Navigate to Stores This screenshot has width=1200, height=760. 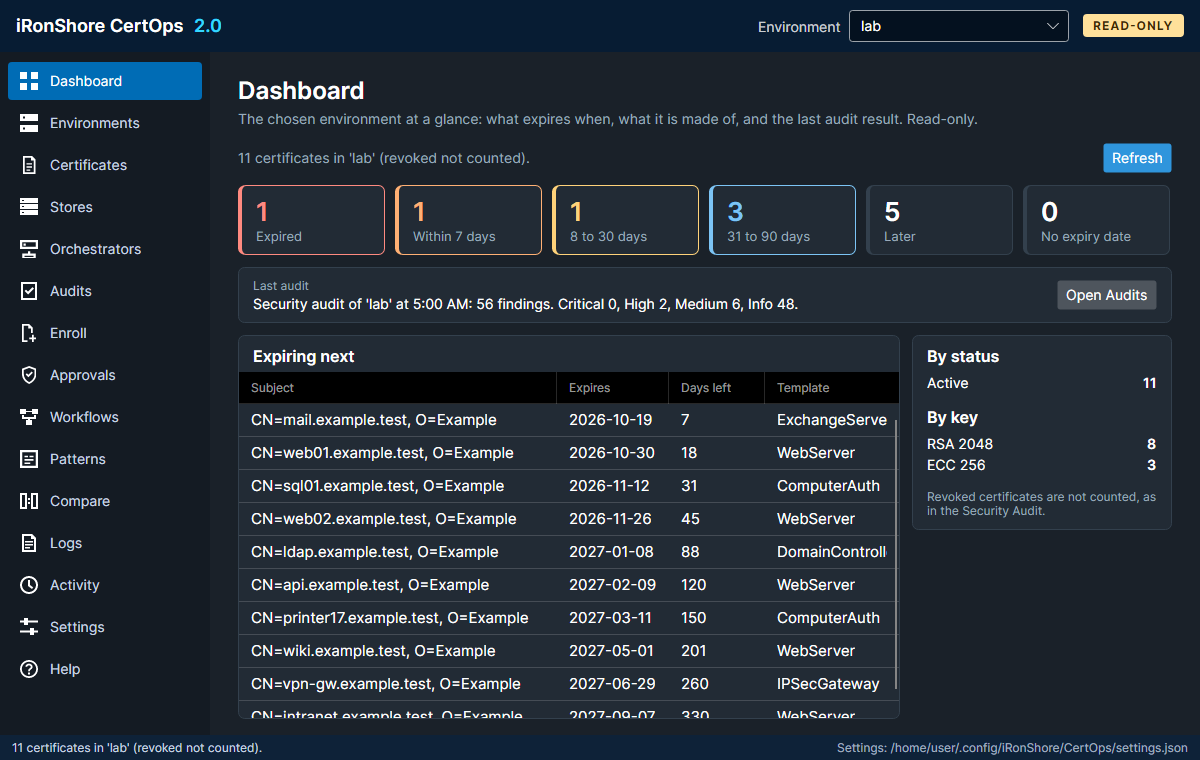pyautogui.click(x=105, y=207)
